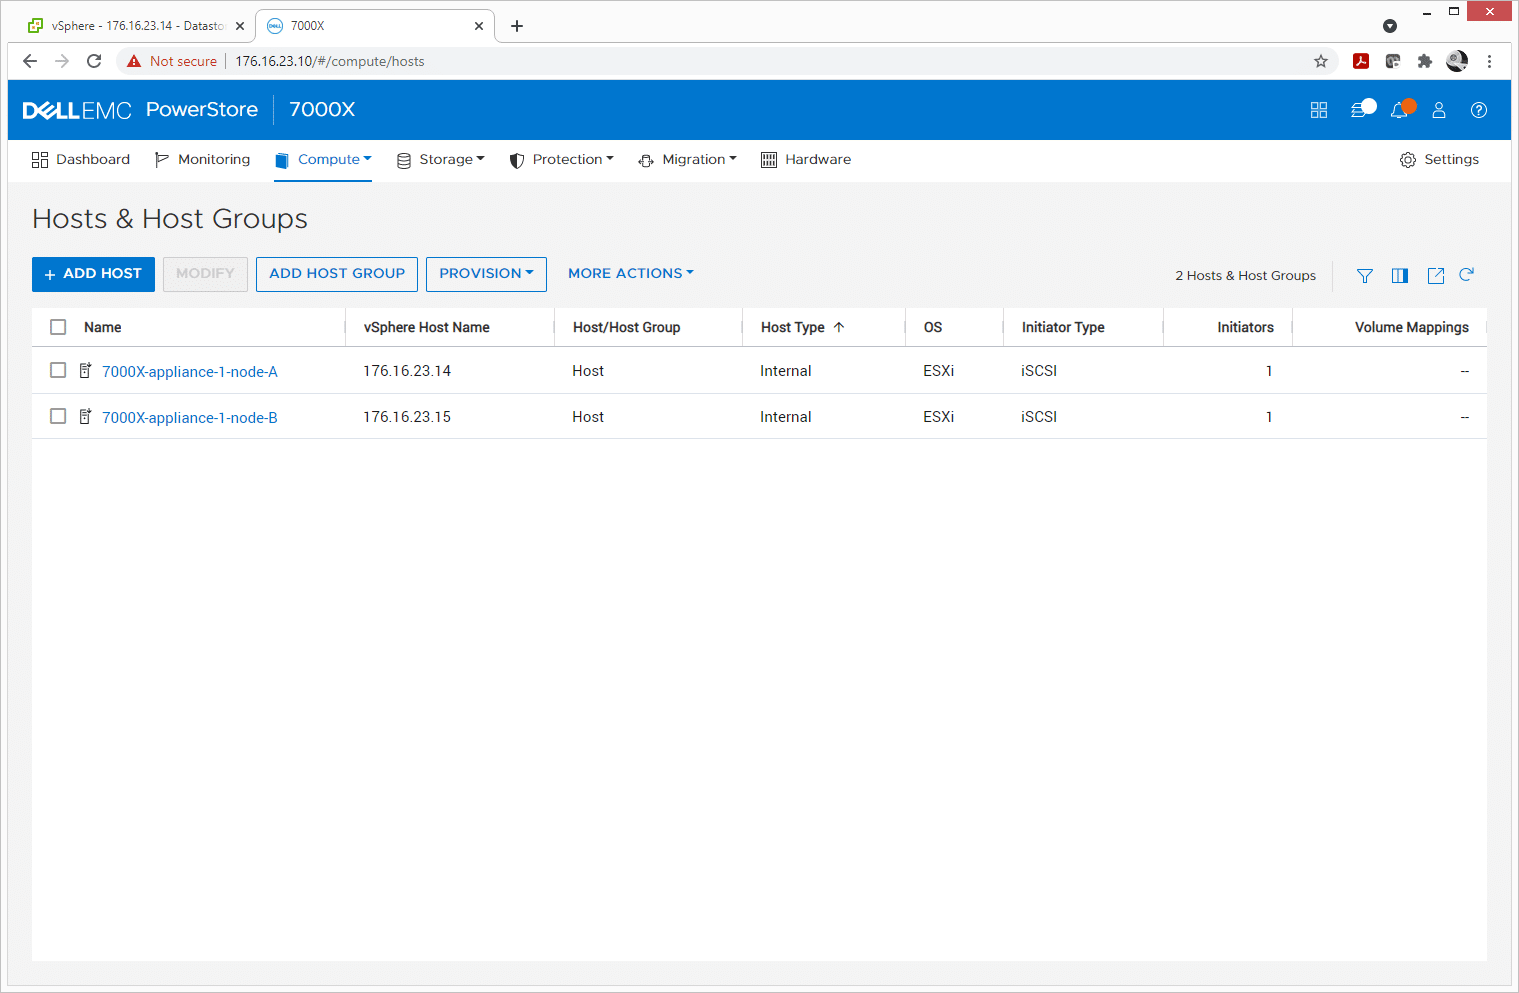Sort by the Initiators column header
The height and width of the screenshot is (993, 1519).
point(1245,328)
